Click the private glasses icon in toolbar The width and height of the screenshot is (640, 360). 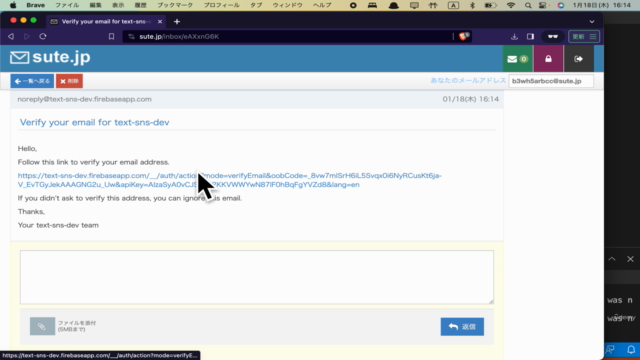[553, 37]
